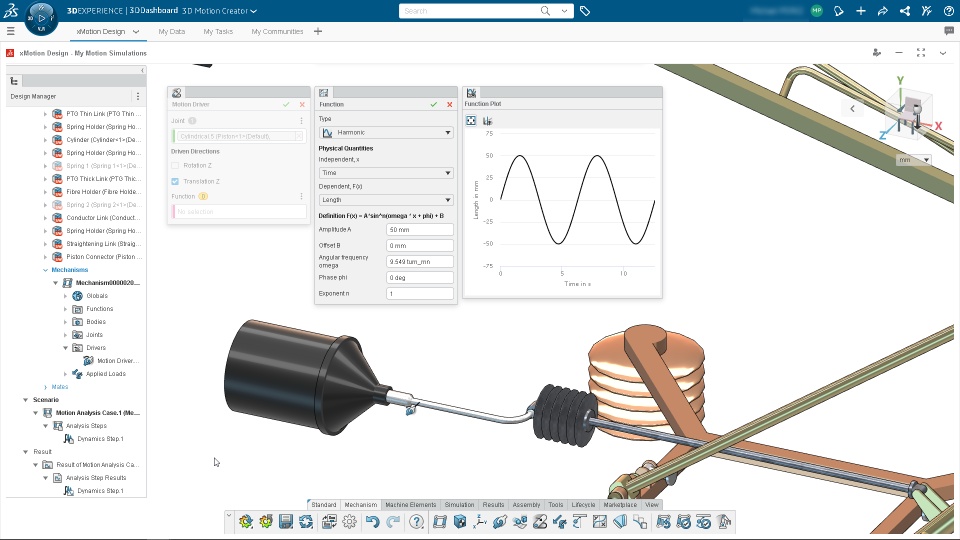Open the My Communities tab

(277, 31)
